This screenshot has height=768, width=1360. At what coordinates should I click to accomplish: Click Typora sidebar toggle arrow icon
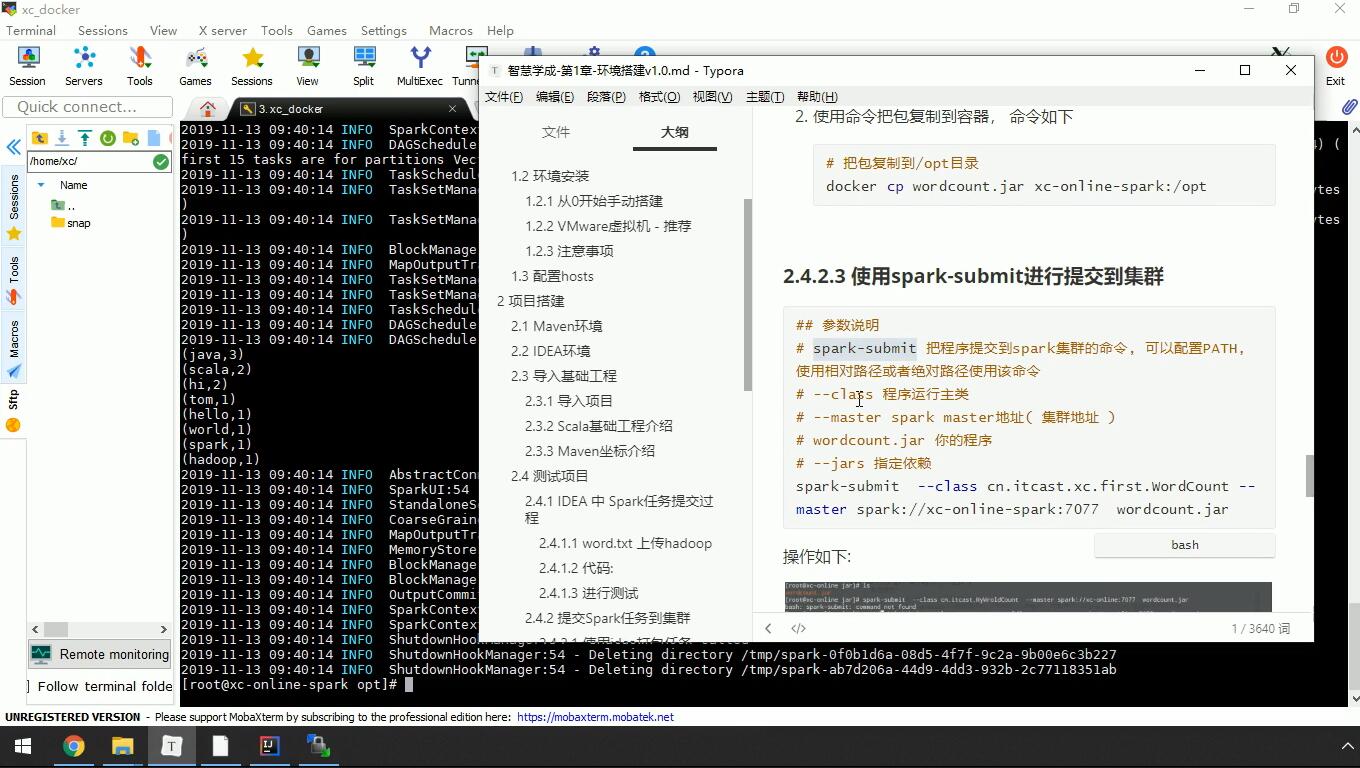click(768, 628)
